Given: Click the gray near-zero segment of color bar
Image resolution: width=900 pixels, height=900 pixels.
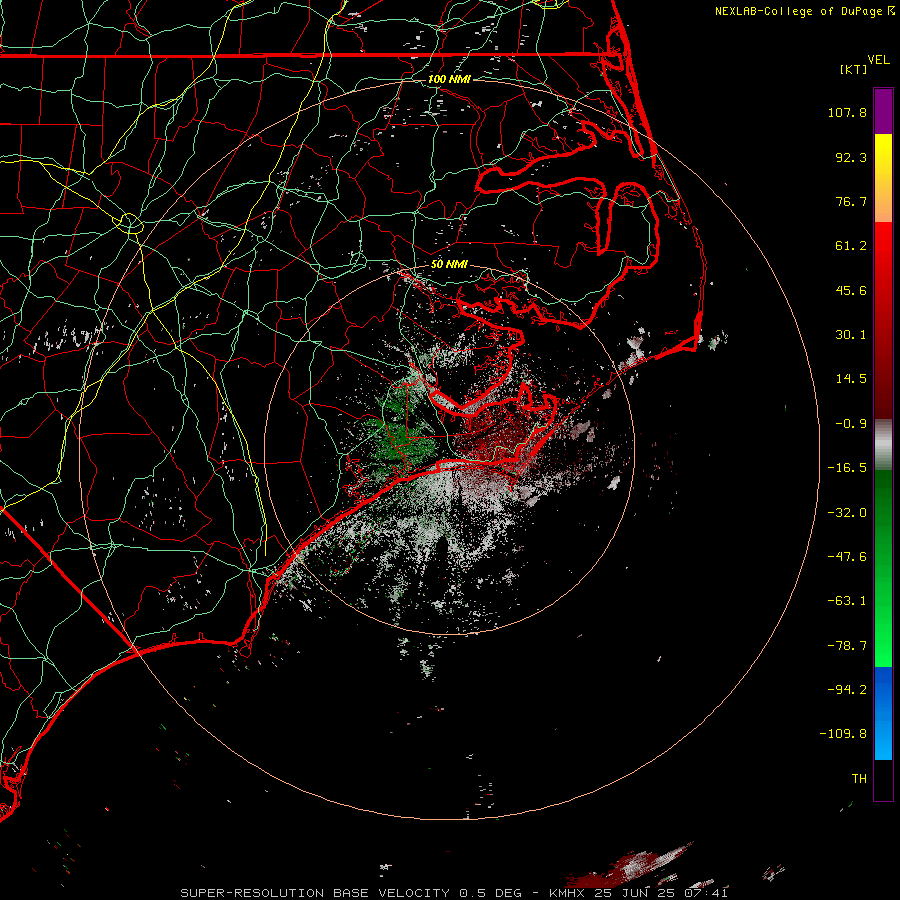Looking at the screenshot, I should click(x=883, y=445).
